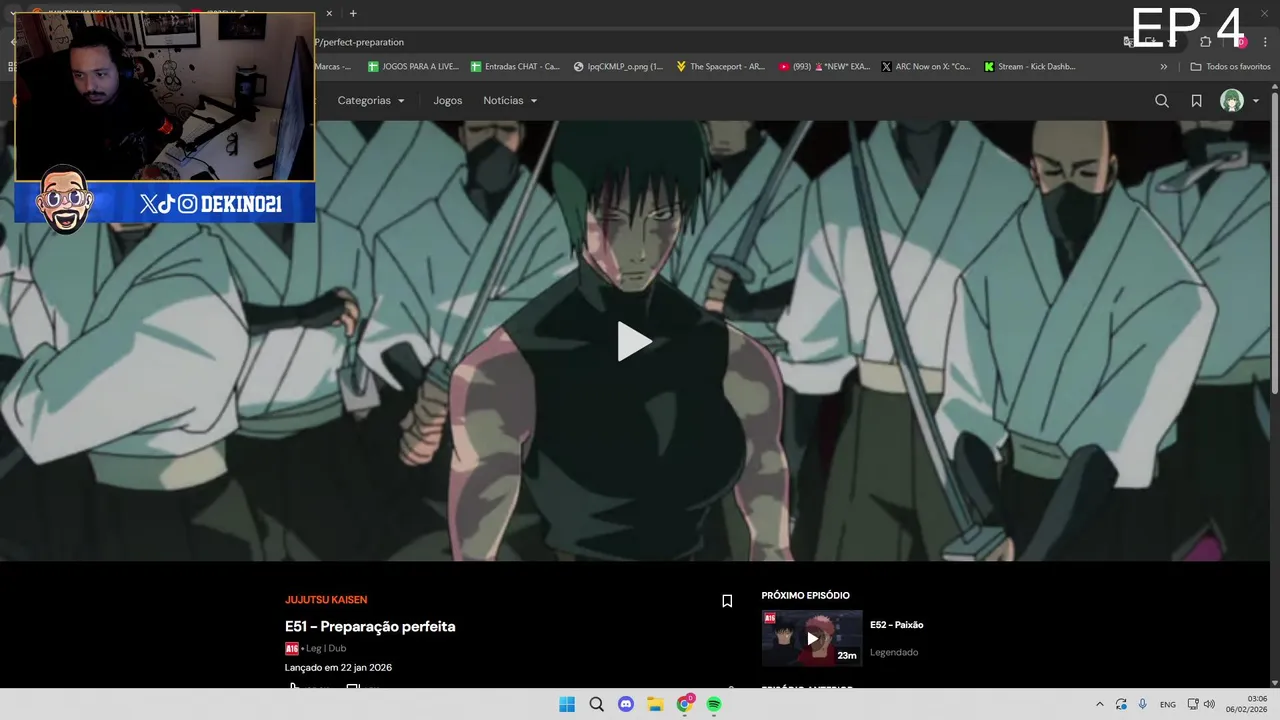Show hidden system tray icons

point(1100,704)
